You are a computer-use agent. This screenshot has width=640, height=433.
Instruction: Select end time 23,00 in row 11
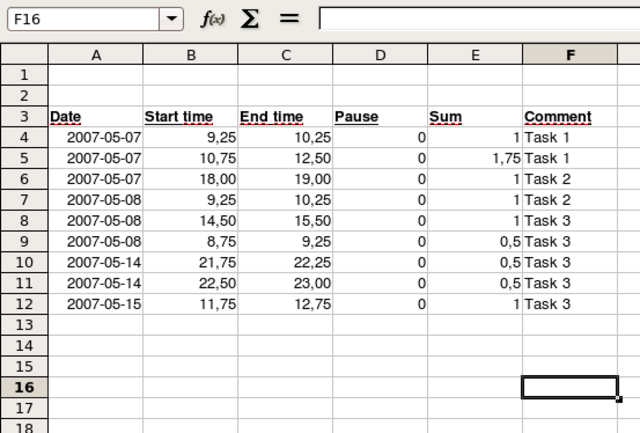pyautogui.click(x=285, y=283)
